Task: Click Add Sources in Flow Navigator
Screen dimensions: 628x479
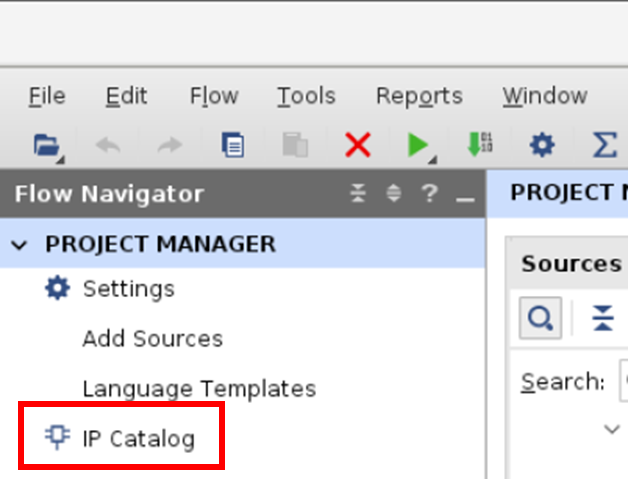Action: 152,339
